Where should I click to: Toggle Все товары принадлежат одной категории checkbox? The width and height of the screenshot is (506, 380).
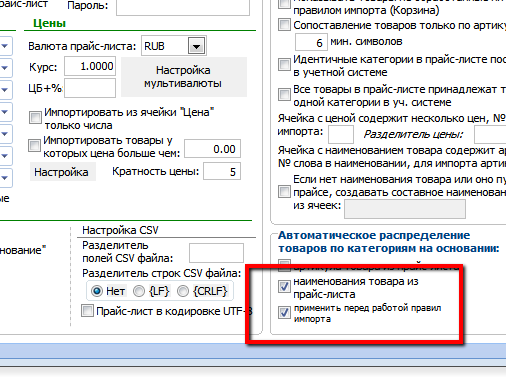click(284, 95)
